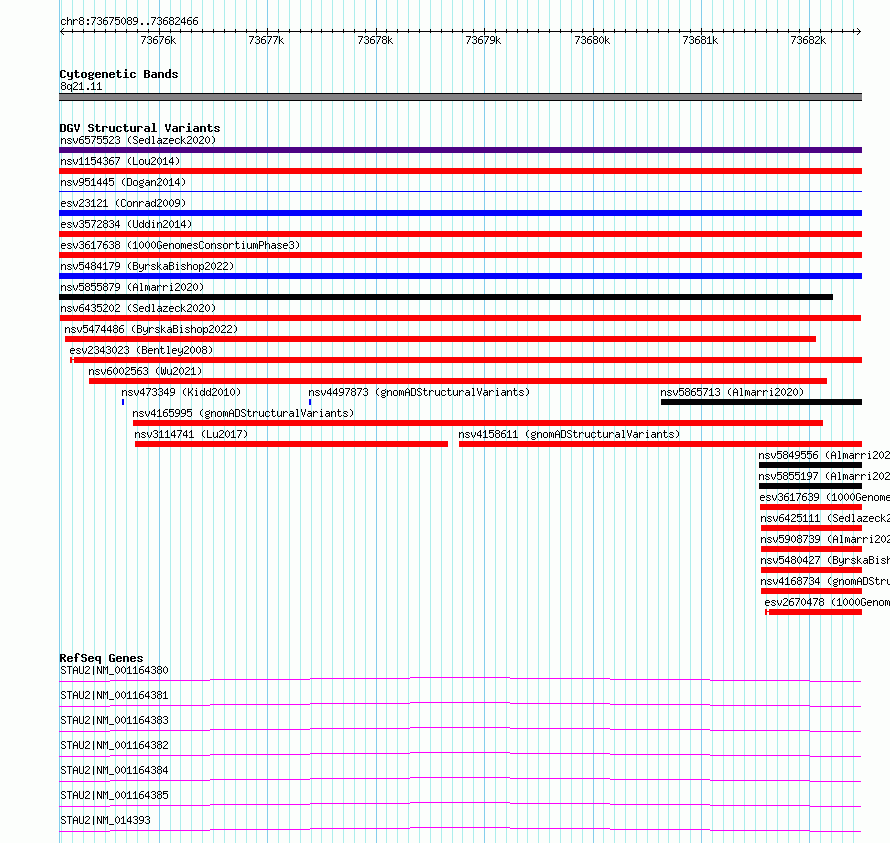
Task: Select nsv4158611 (gnomADStructuralVariants) label
Action: pos(569,434)
